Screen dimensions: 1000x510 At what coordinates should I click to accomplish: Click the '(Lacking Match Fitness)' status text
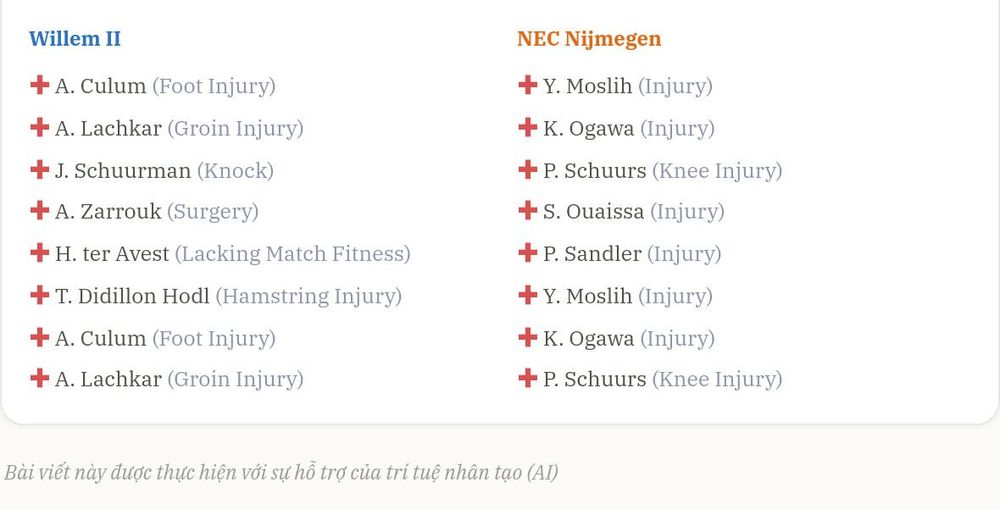pos(293,254)
